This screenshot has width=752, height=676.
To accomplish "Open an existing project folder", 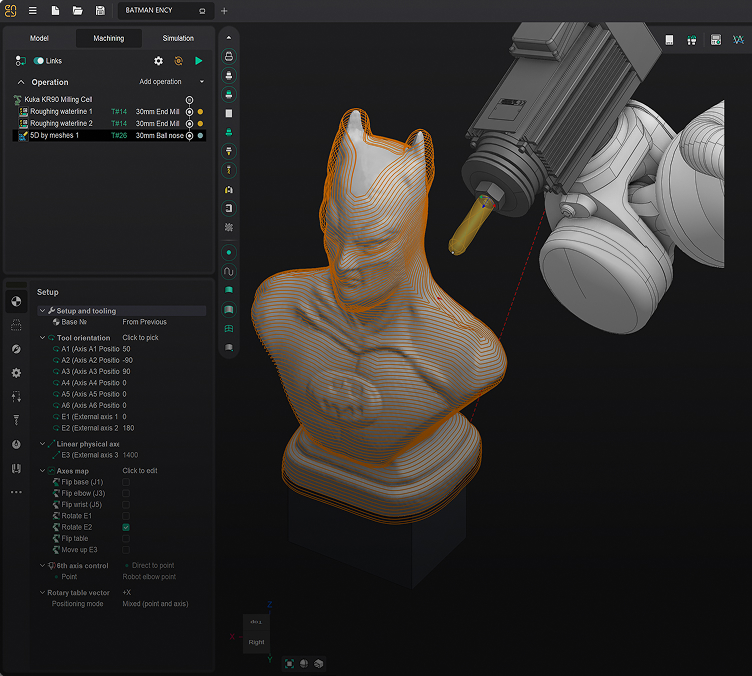I will [x=78, y=11].
